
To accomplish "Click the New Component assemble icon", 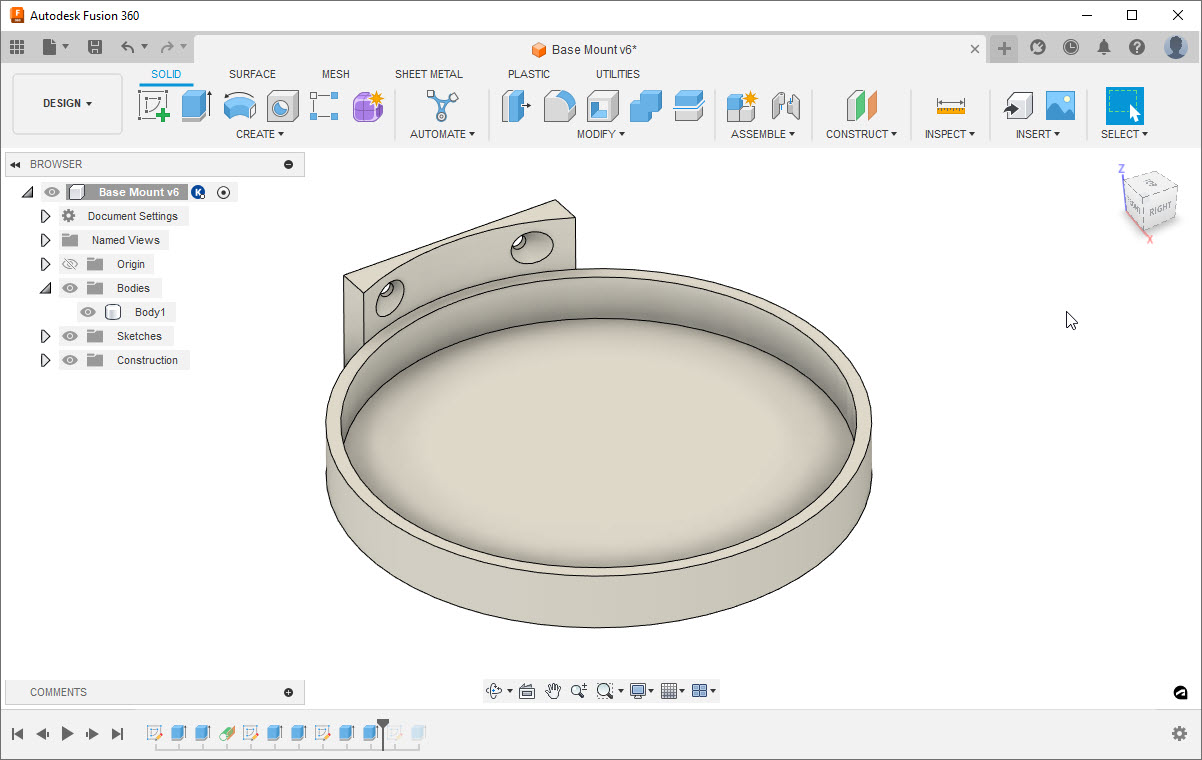I will tap(741, 105).
